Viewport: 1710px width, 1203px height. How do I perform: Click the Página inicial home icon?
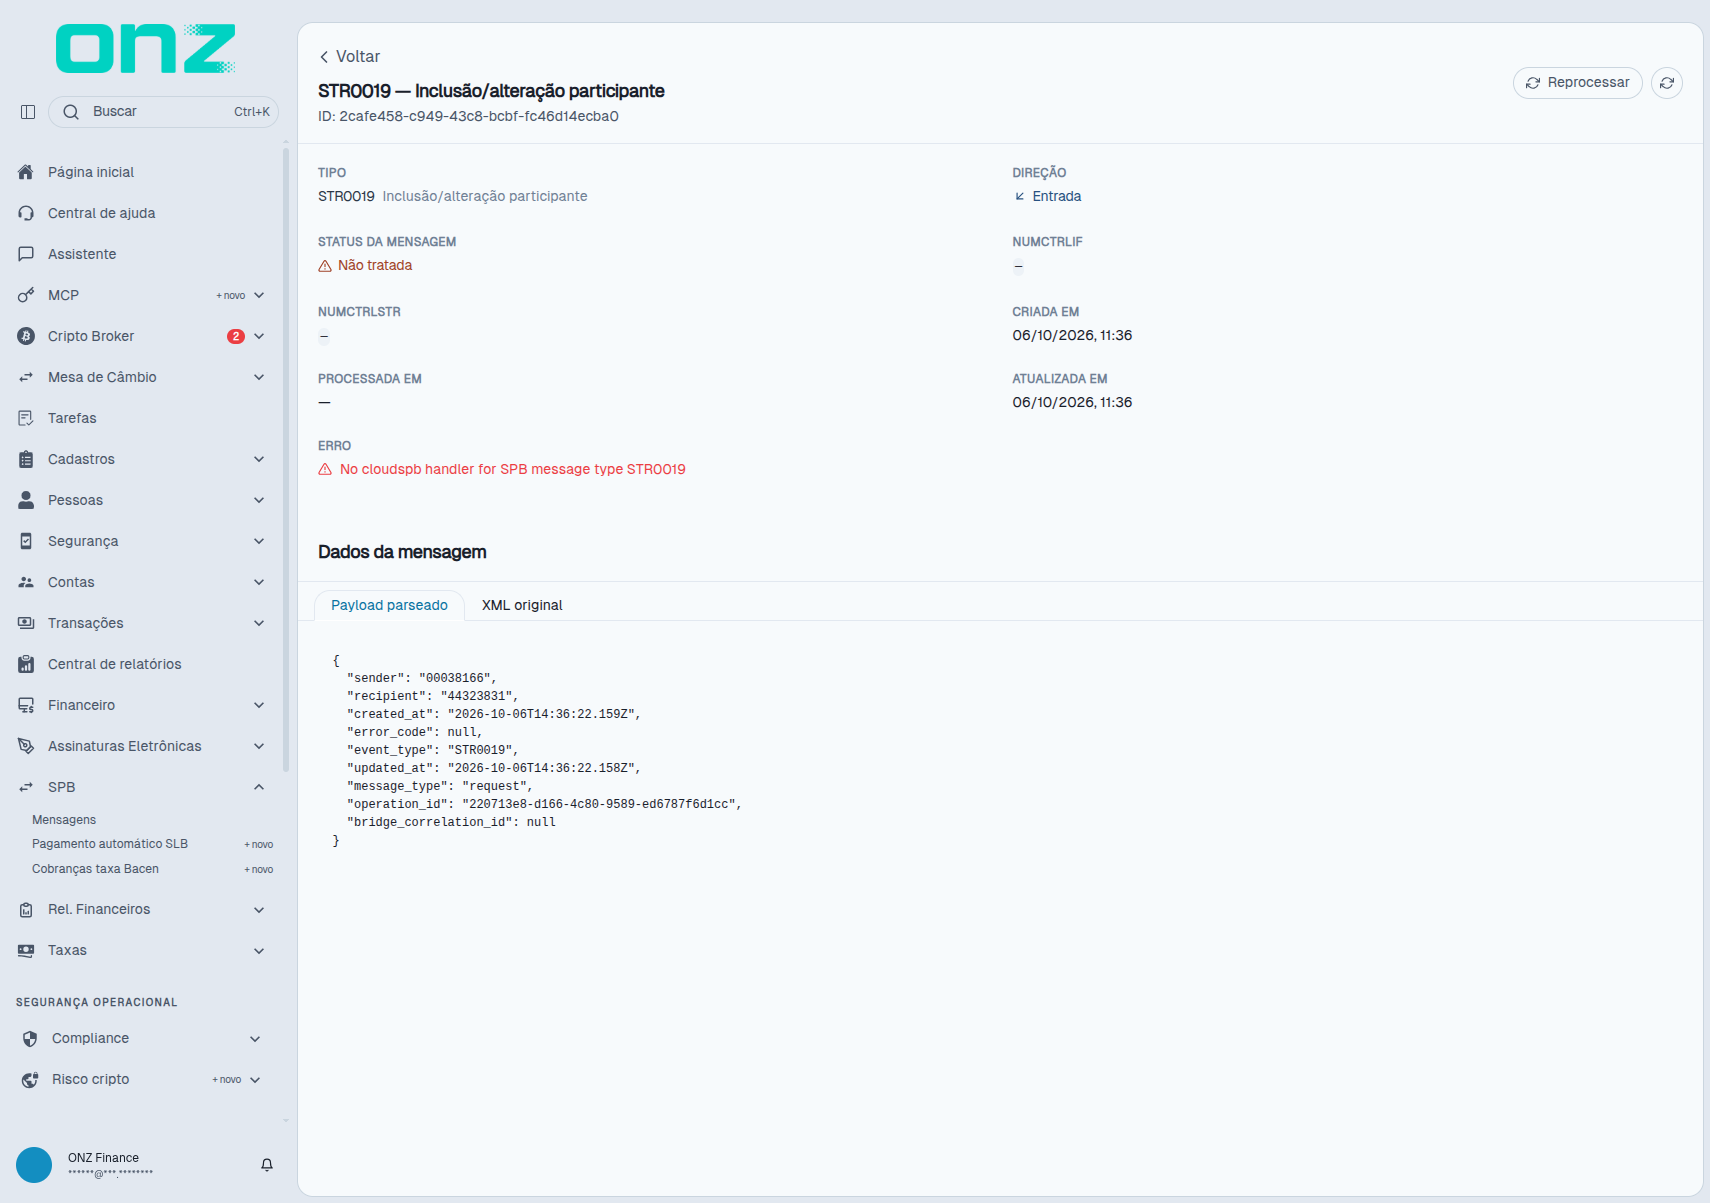(x=26, y=172)
